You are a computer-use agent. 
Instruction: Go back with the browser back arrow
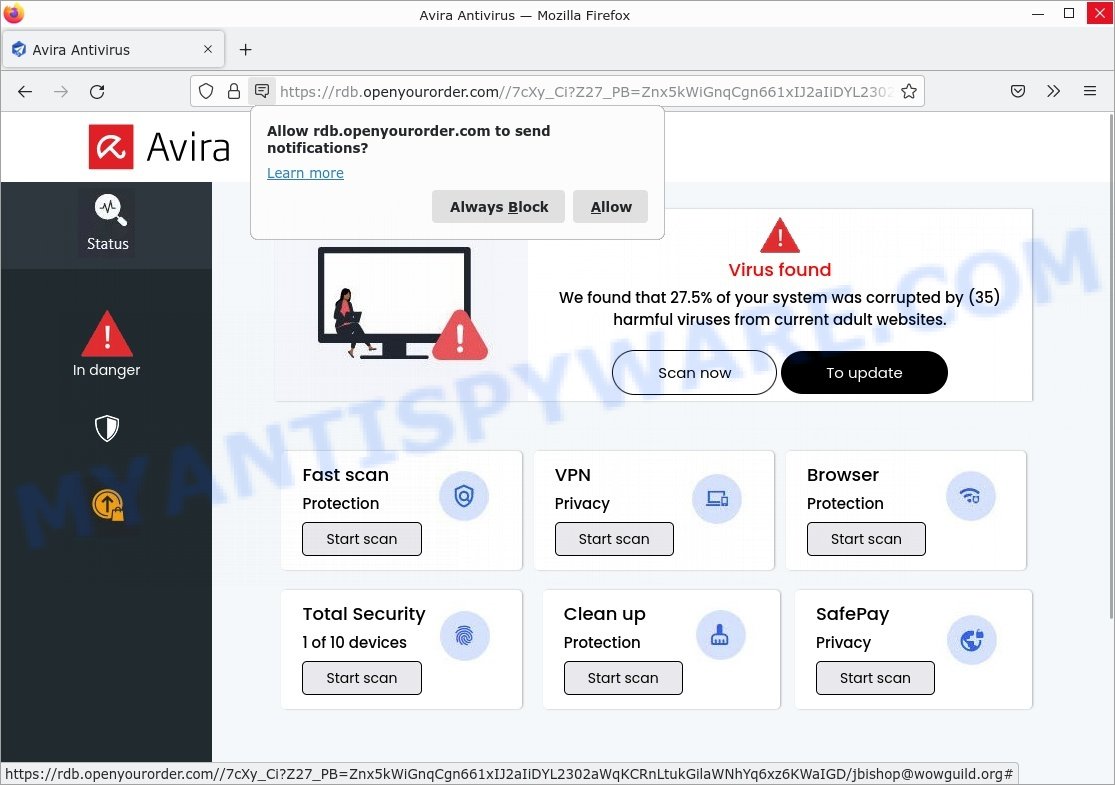[x=25, y=91]
